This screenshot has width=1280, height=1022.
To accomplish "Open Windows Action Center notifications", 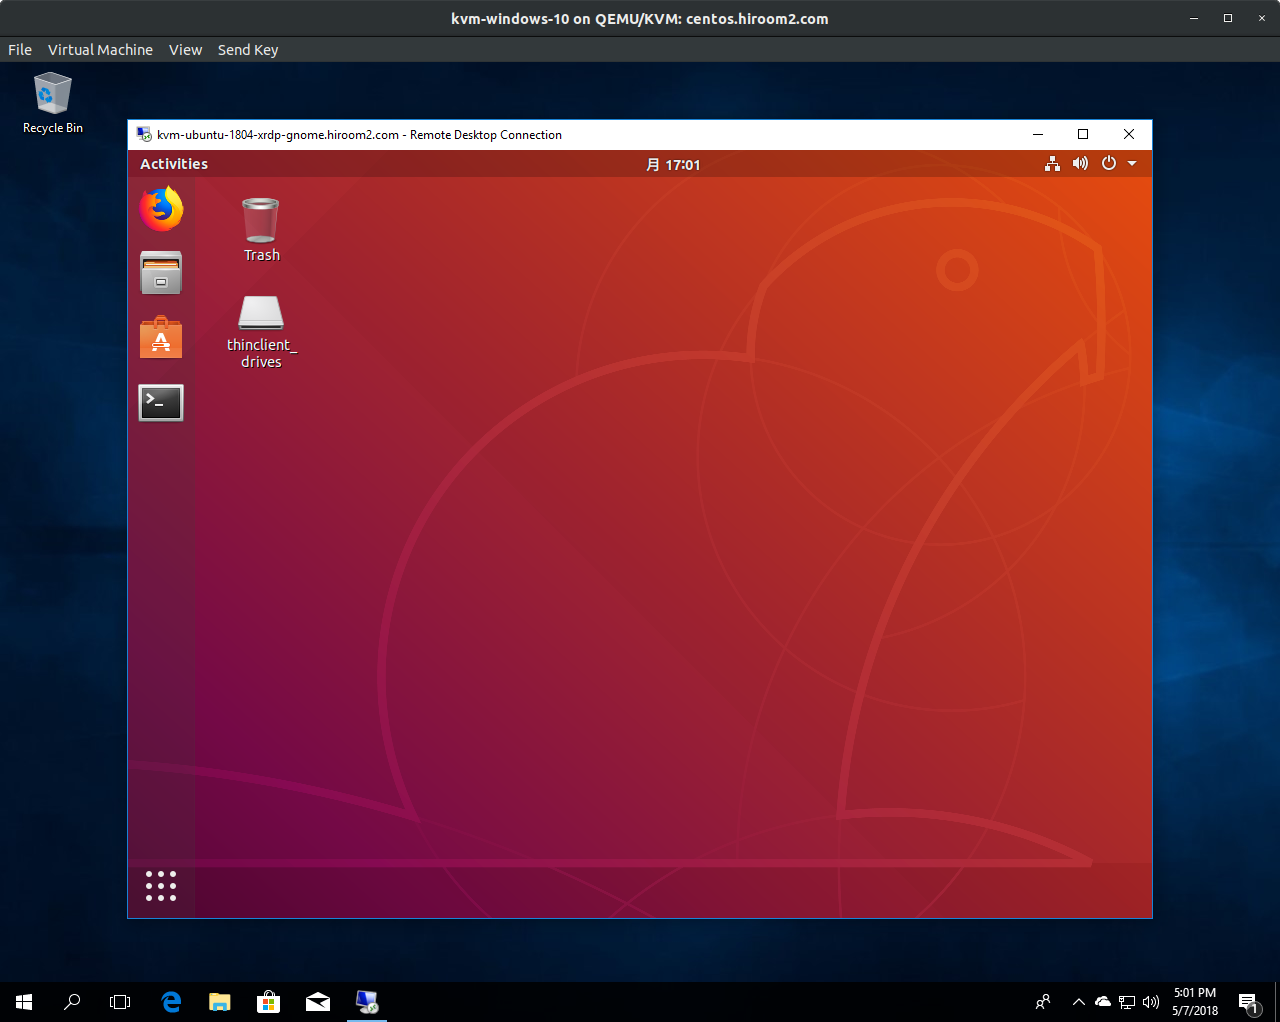I will click(1248, 1002).
